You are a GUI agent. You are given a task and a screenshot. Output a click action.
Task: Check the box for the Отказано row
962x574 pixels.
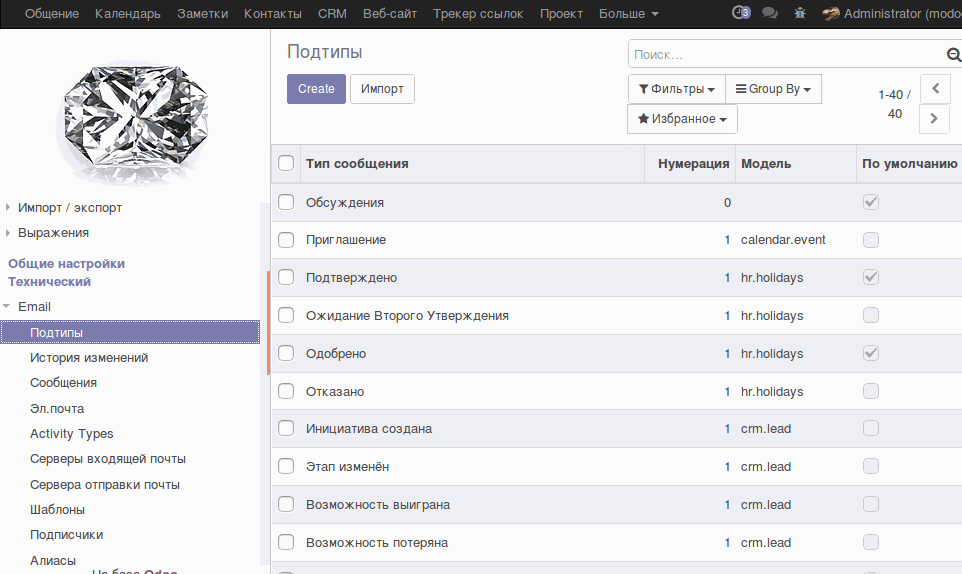pyautogui.click(x=286, y=391)
